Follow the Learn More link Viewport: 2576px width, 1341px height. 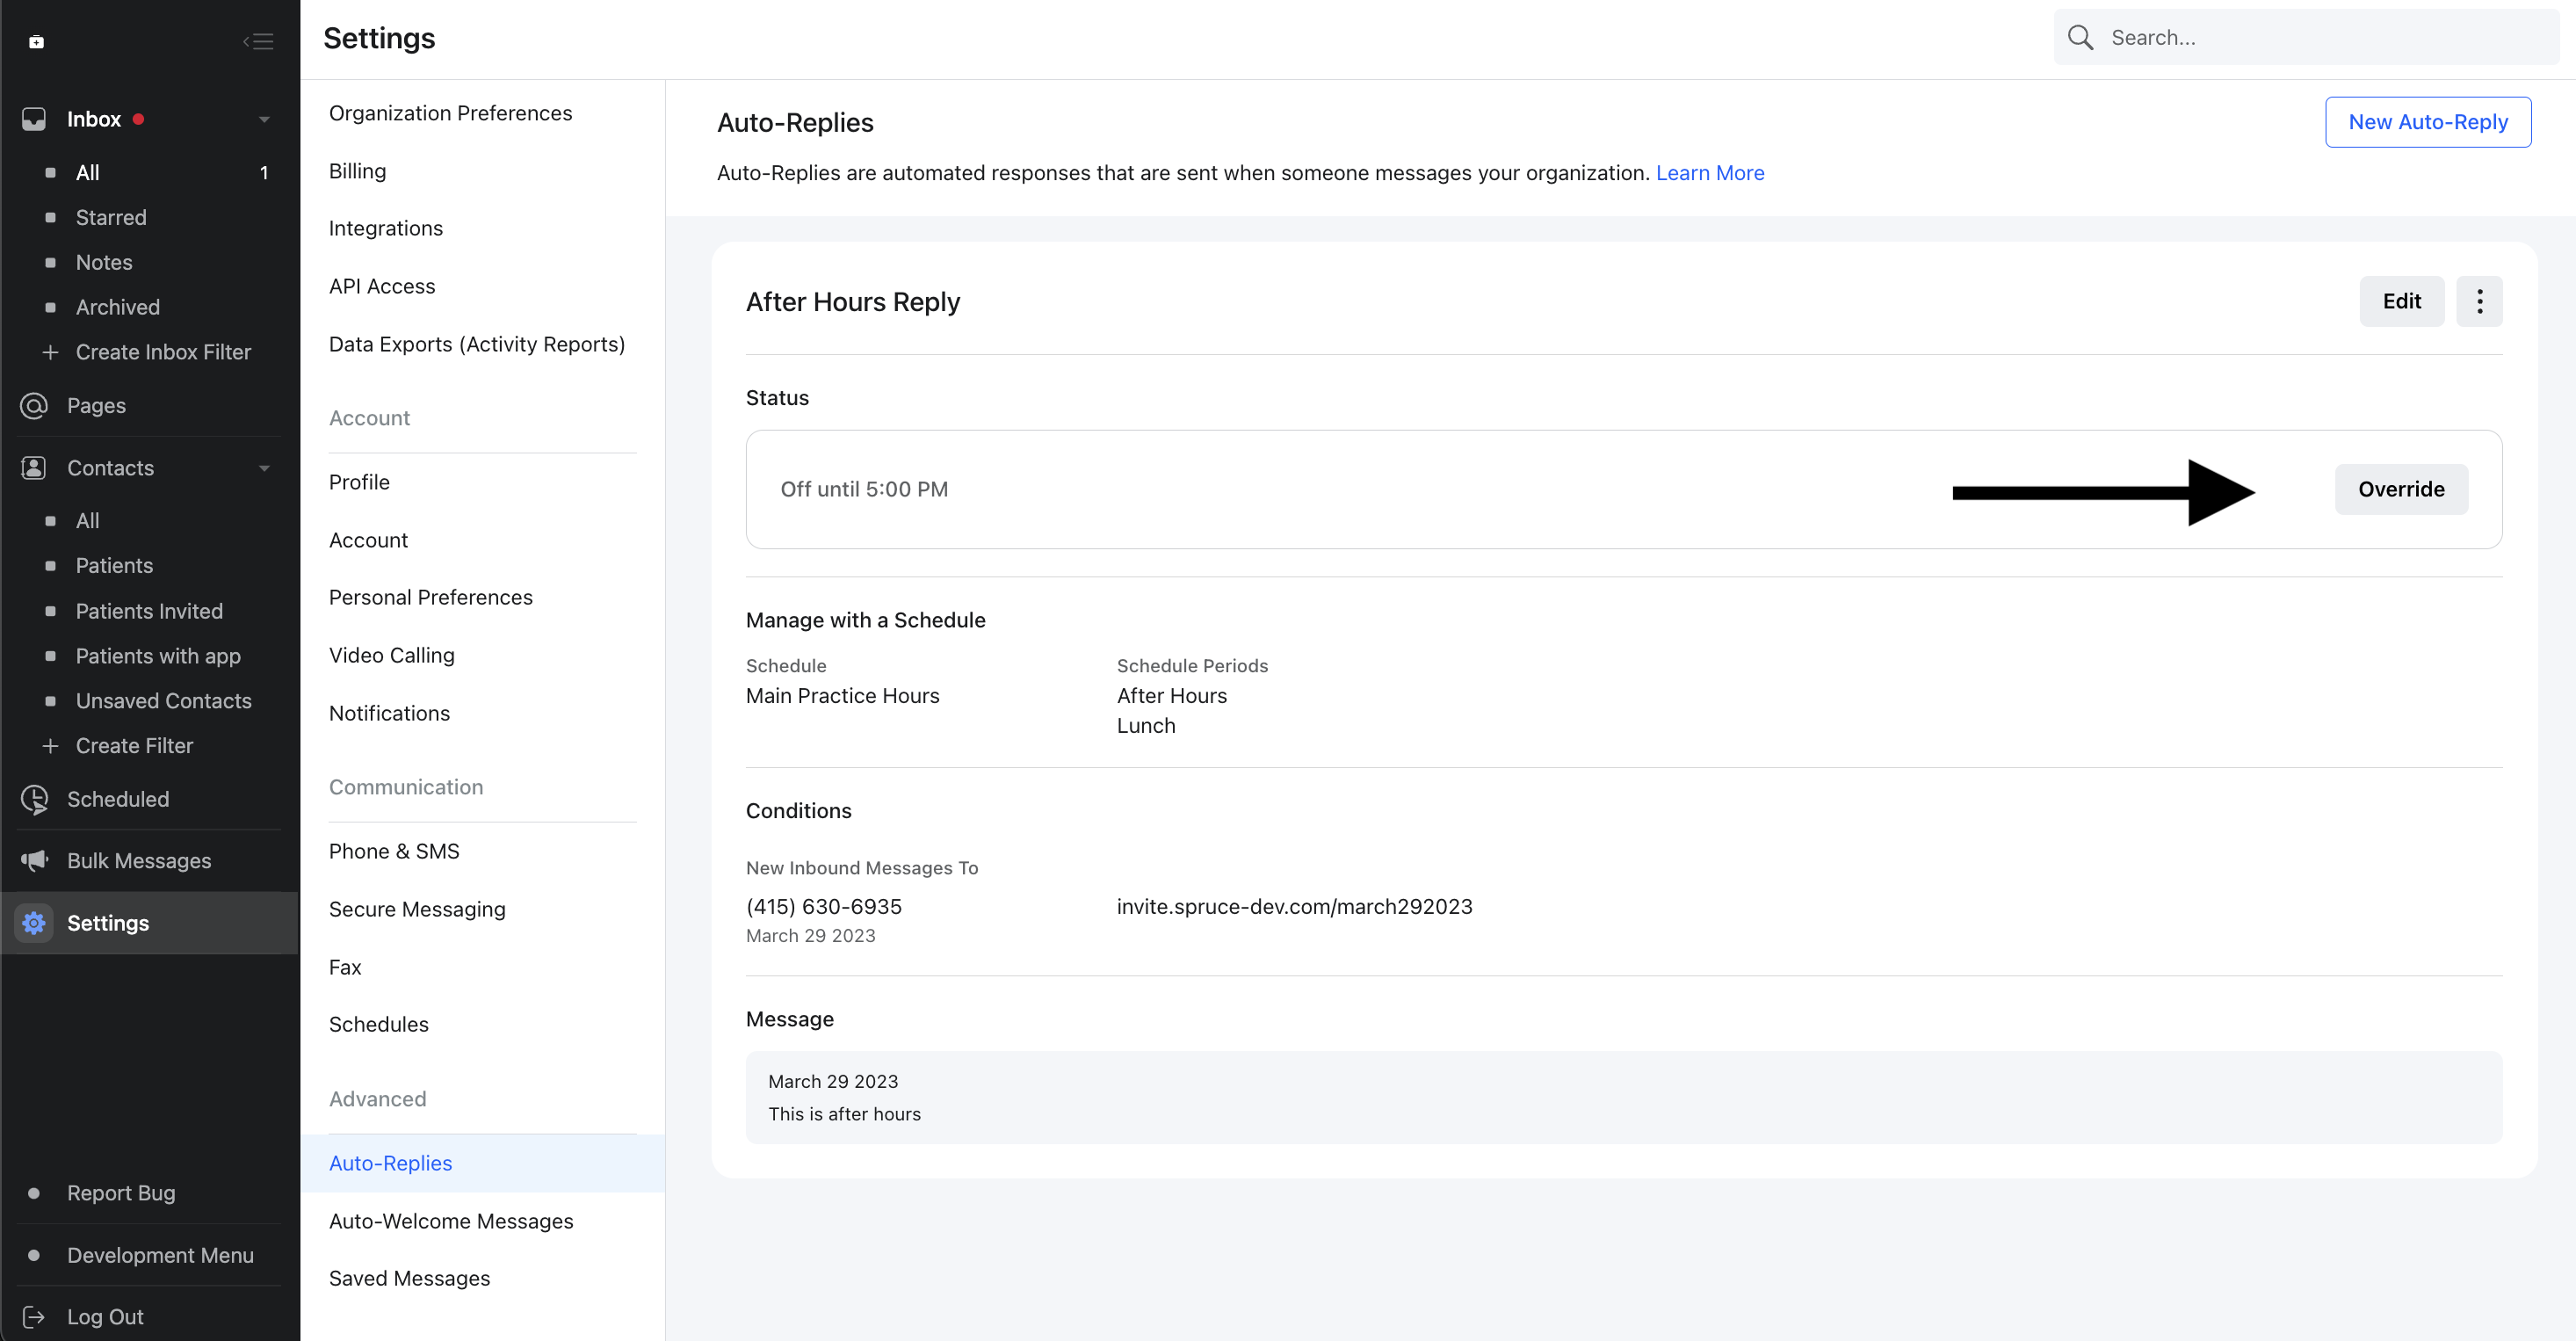coord(1709,173)
